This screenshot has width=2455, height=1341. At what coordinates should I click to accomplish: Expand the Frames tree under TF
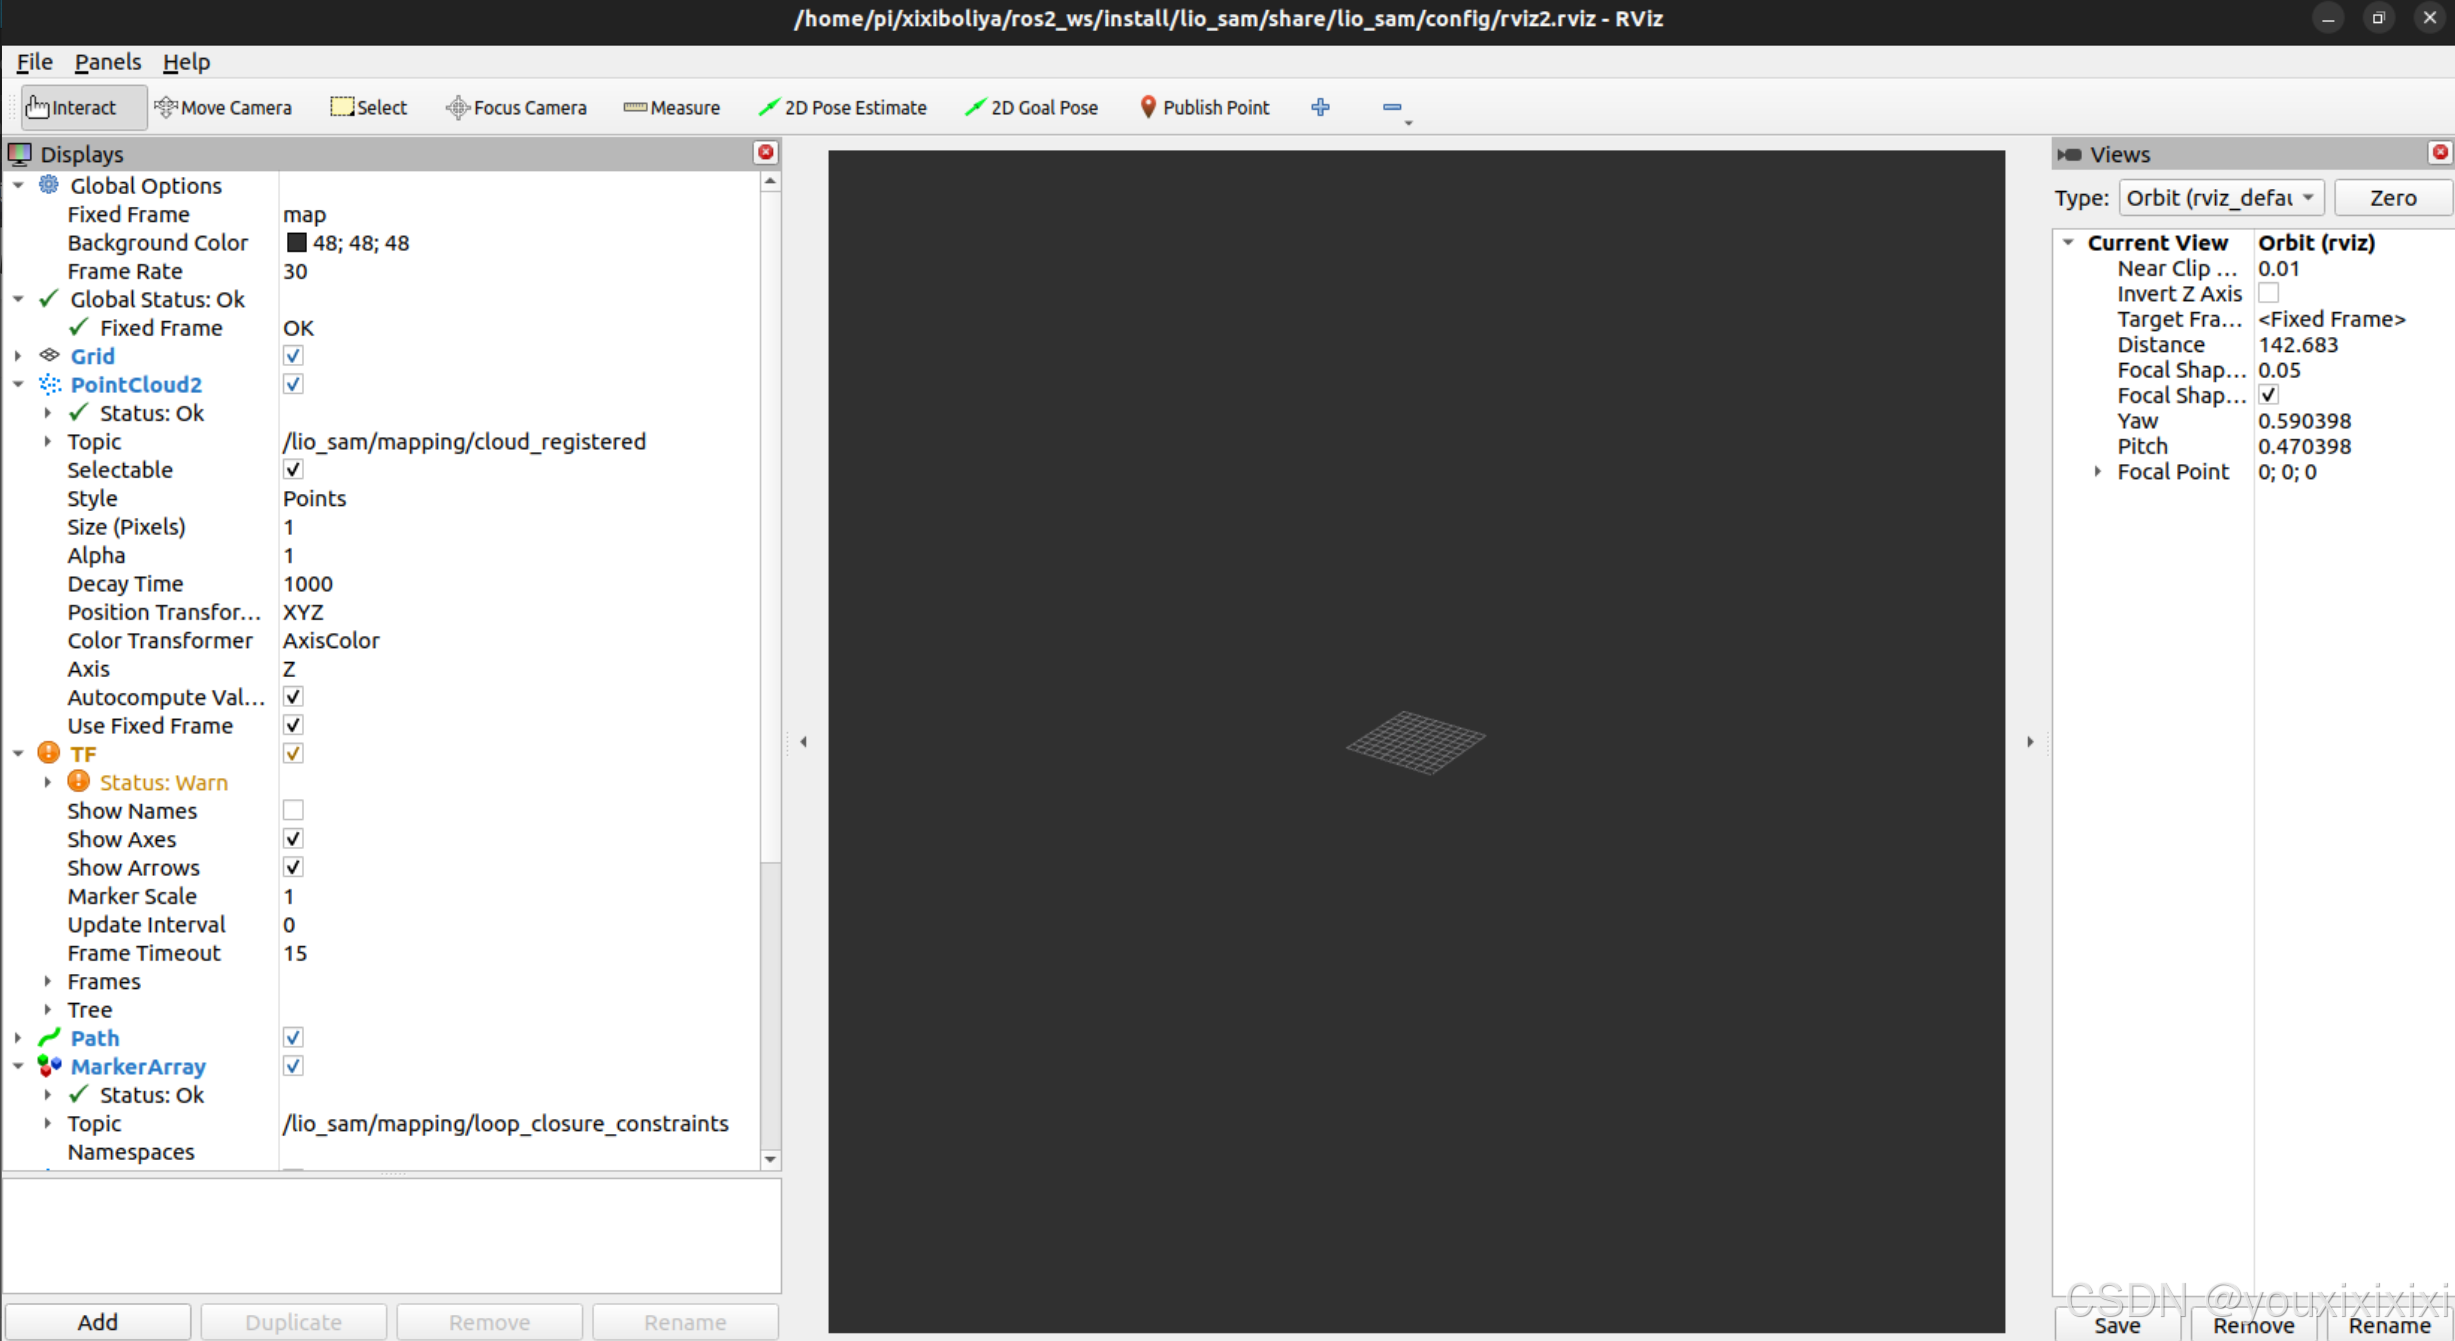pyautogui.click(x=47, y=981)
